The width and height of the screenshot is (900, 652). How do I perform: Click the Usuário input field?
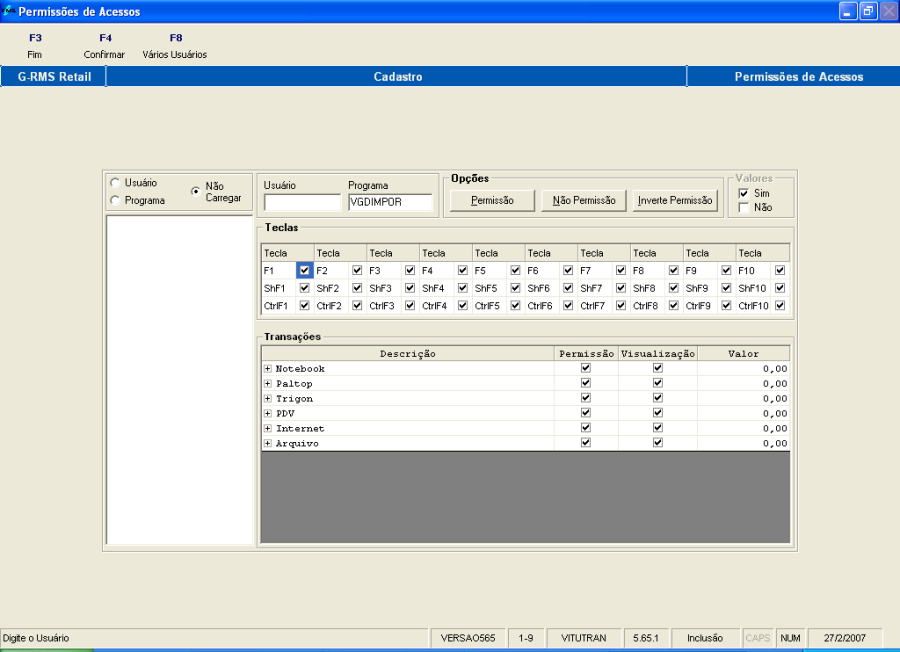[x=302, y=203]
